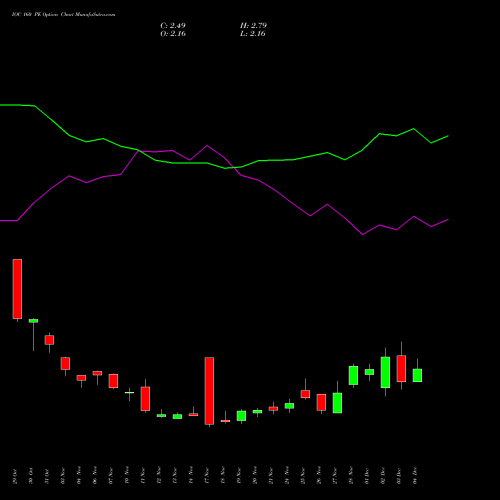Click the open value 'O: 2.16'

tap(173, 34)
